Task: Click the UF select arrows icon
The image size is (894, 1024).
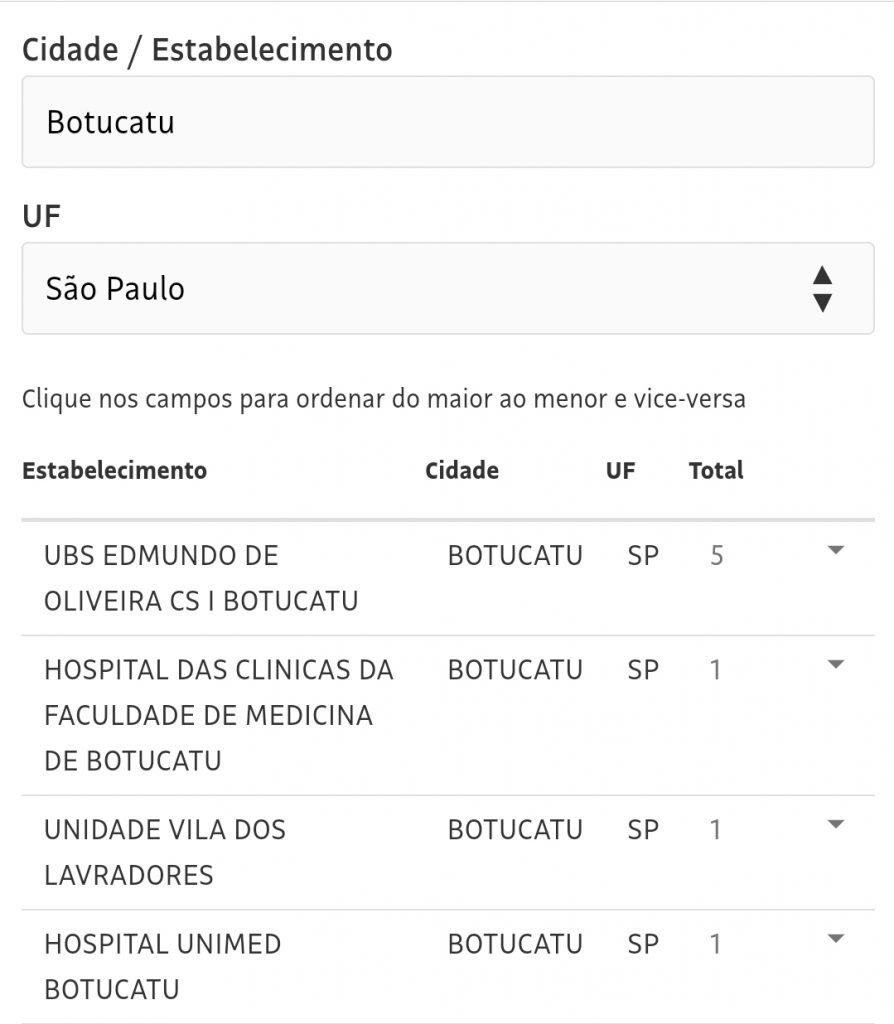Action: click(822, 289)
